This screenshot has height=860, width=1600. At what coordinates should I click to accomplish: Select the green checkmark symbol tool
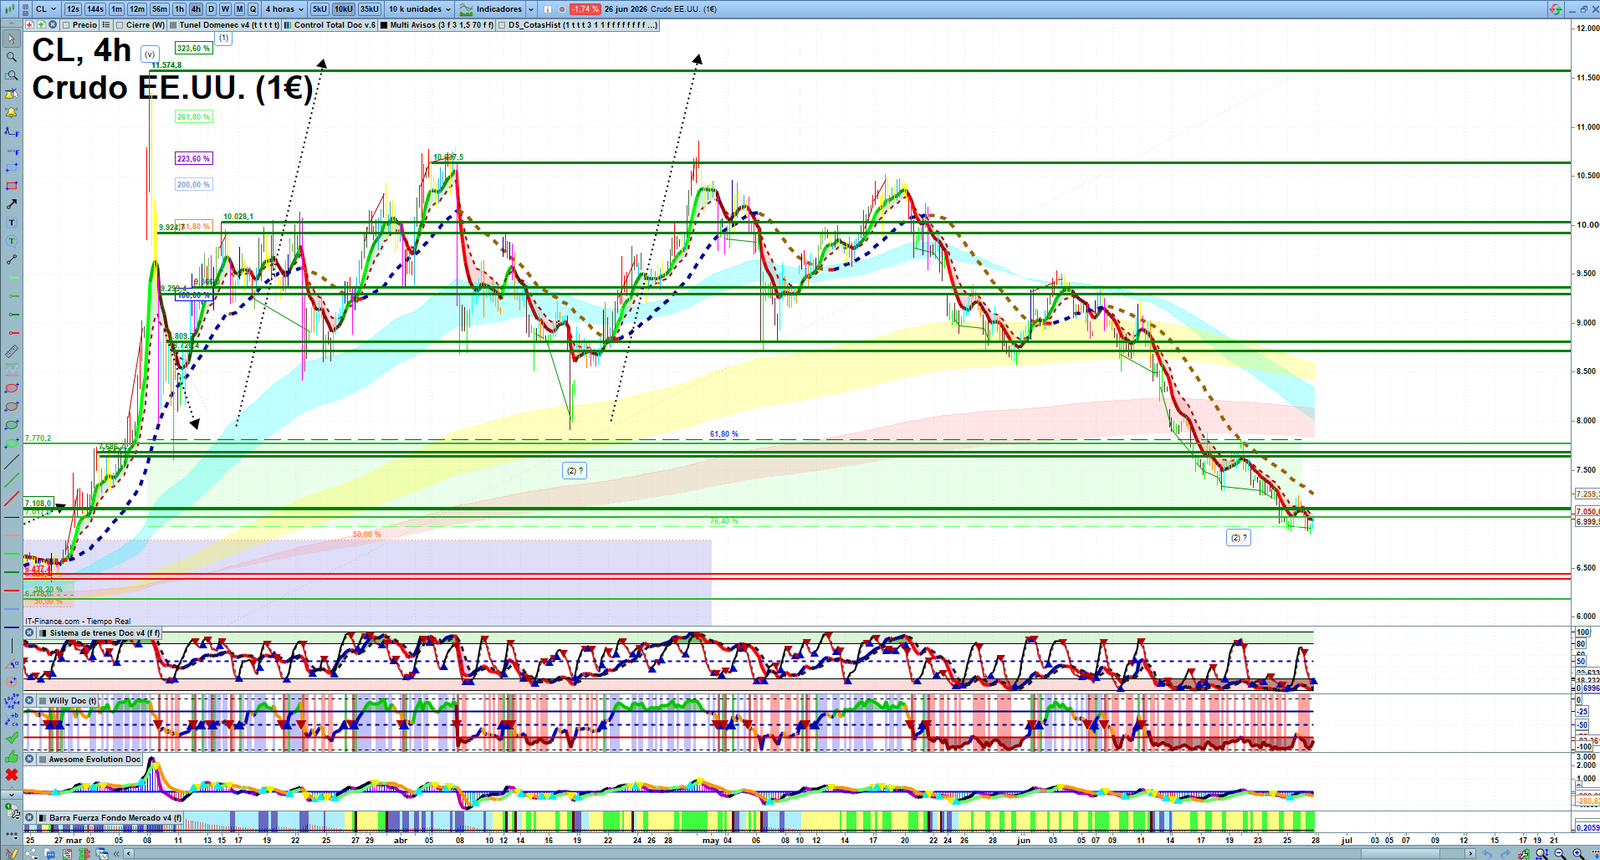click(12, 737)
